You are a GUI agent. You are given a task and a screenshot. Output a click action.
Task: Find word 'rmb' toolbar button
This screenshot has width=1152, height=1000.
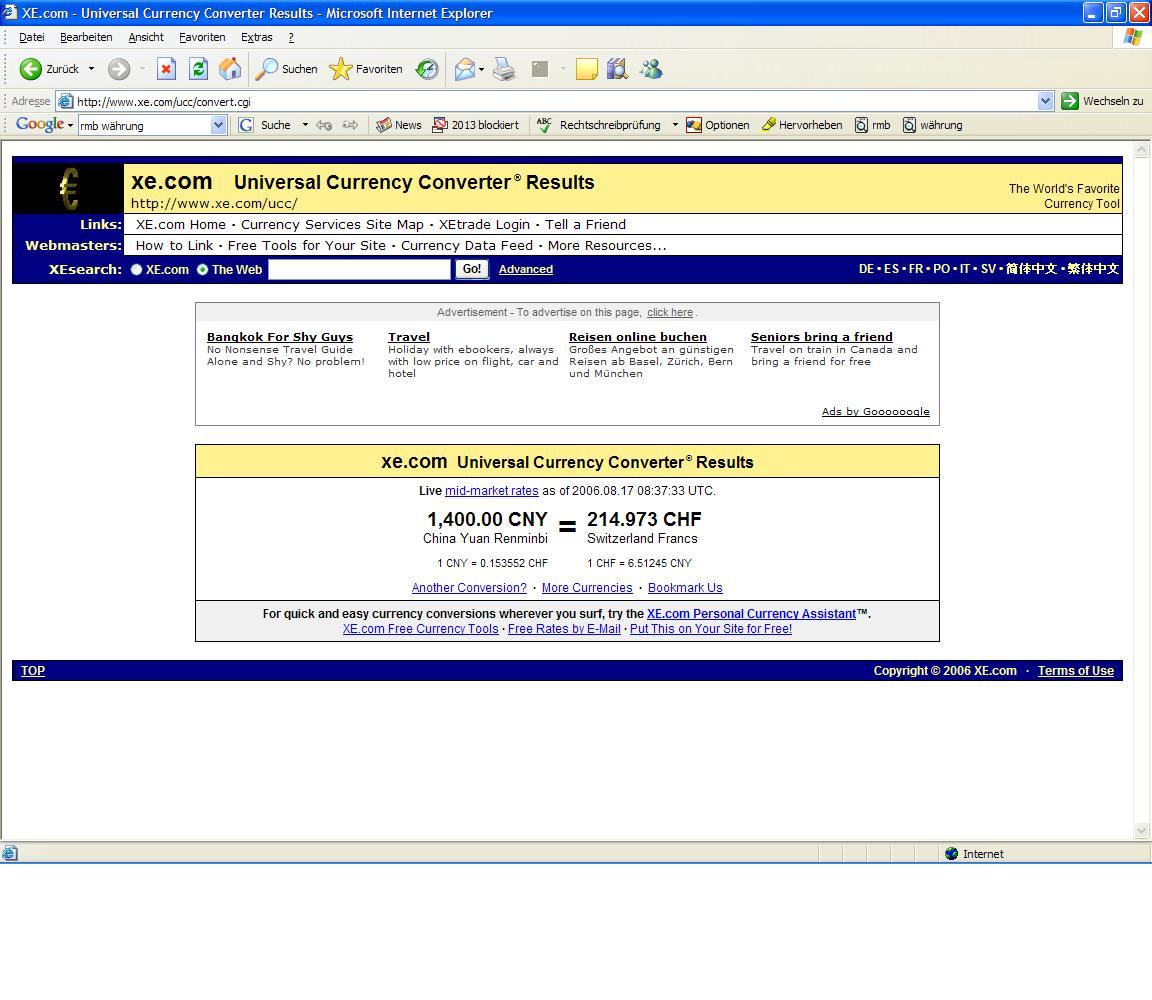(x=873, y=125)
